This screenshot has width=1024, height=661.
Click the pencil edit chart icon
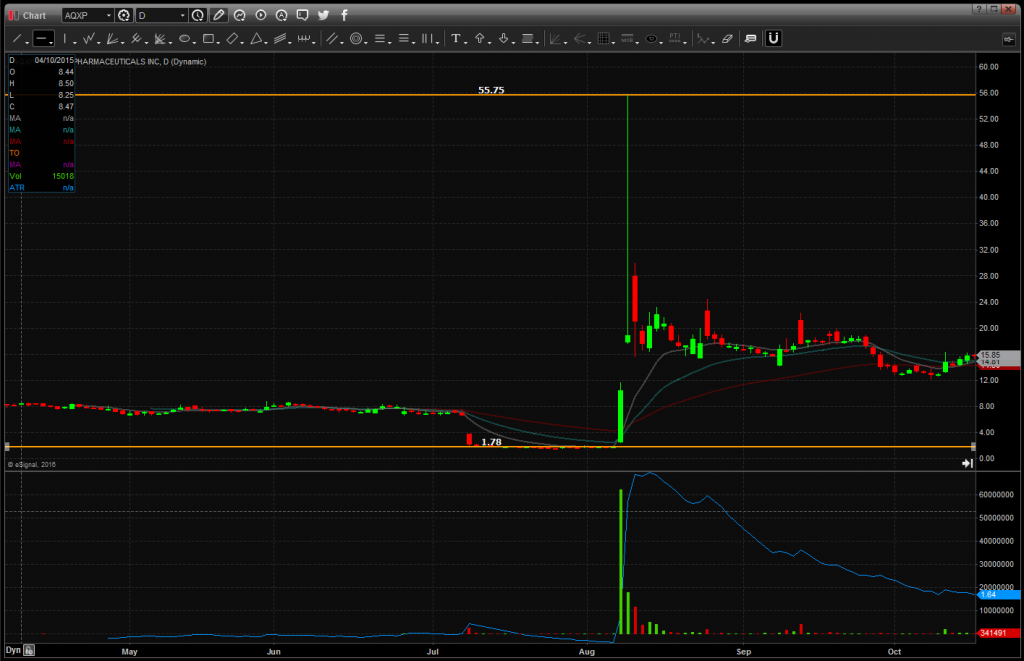pos(219,15)
